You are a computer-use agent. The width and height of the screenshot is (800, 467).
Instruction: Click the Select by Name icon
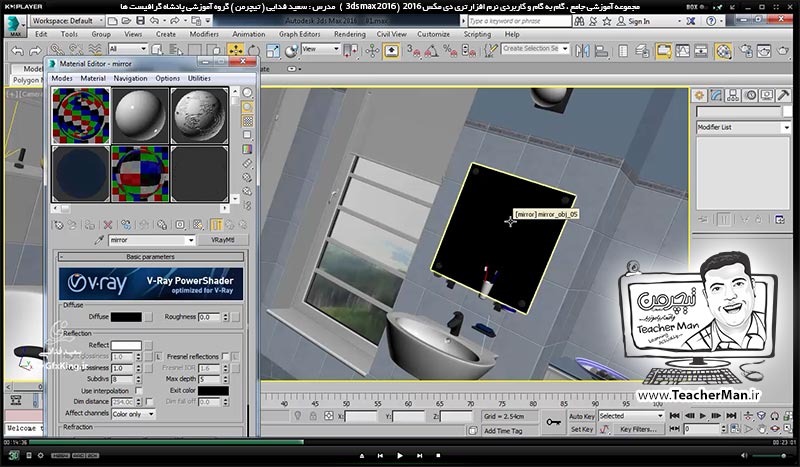[176, 51]
